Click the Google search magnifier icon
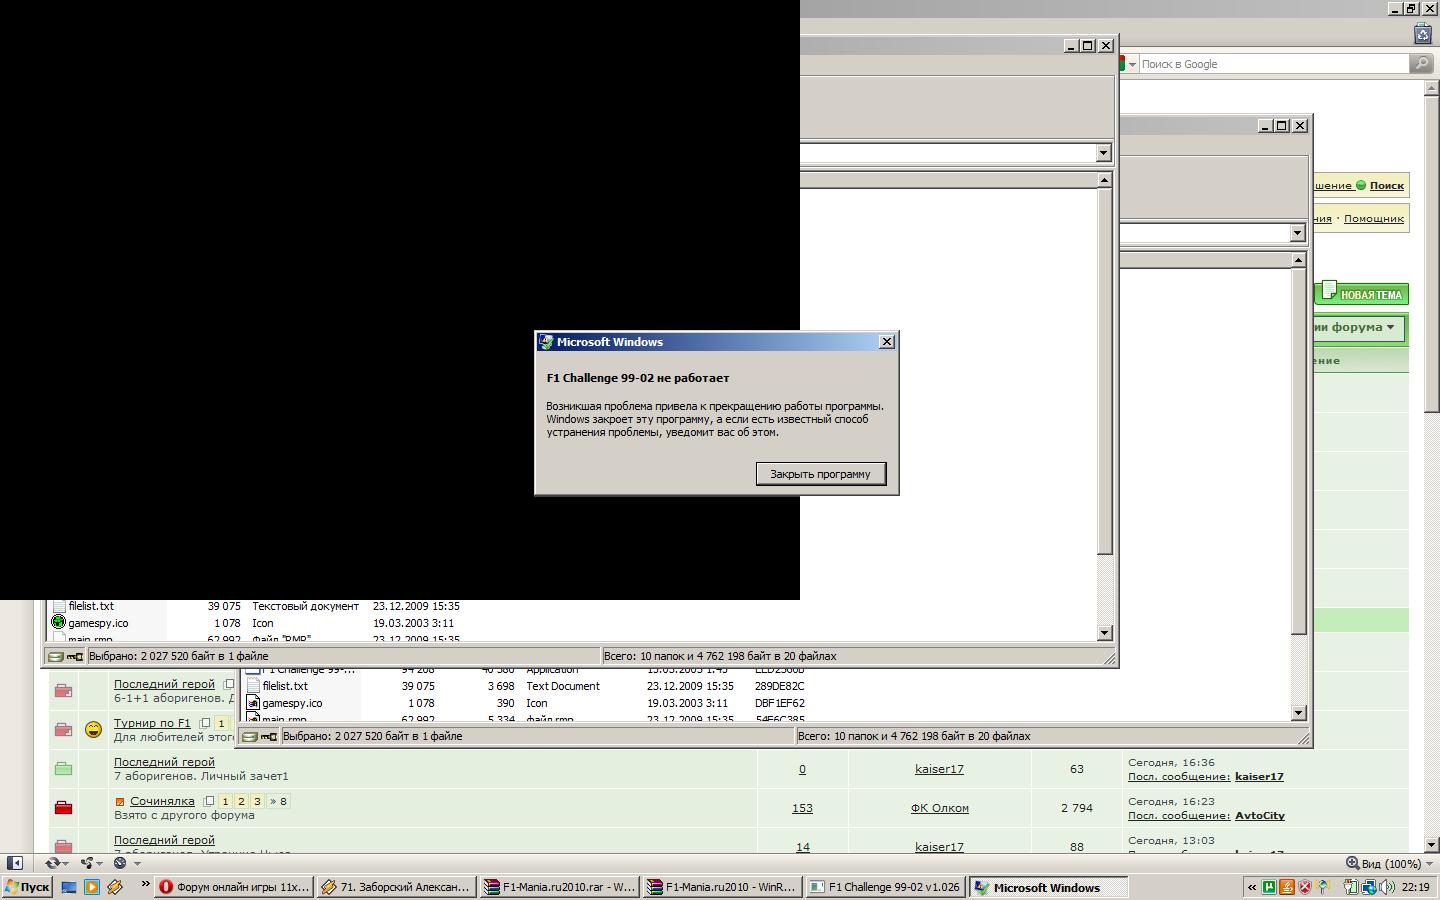Image resolution: width=1440 pixels, height=900 pixels. pyautogui.click(x=1421, y=64)
